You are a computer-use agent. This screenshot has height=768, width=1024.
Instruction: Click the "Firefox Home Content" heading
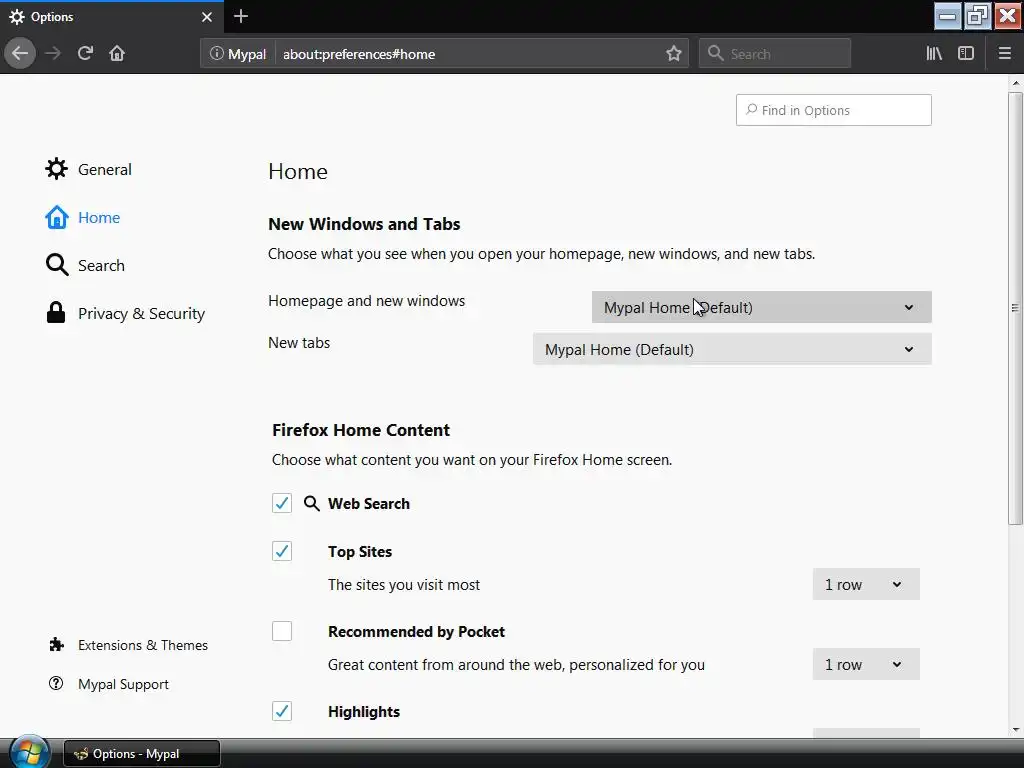point(361,430)
